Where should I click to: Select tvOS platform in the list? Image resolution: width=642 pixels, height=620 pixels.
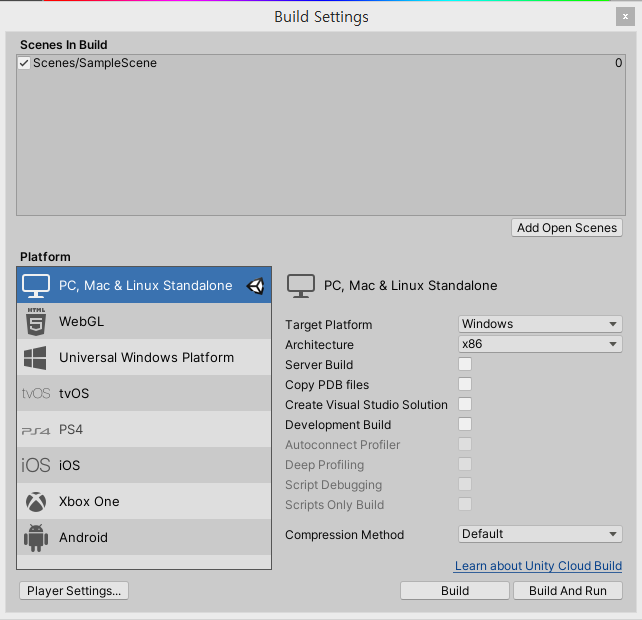pyautogui.click(x=144, y=394)
